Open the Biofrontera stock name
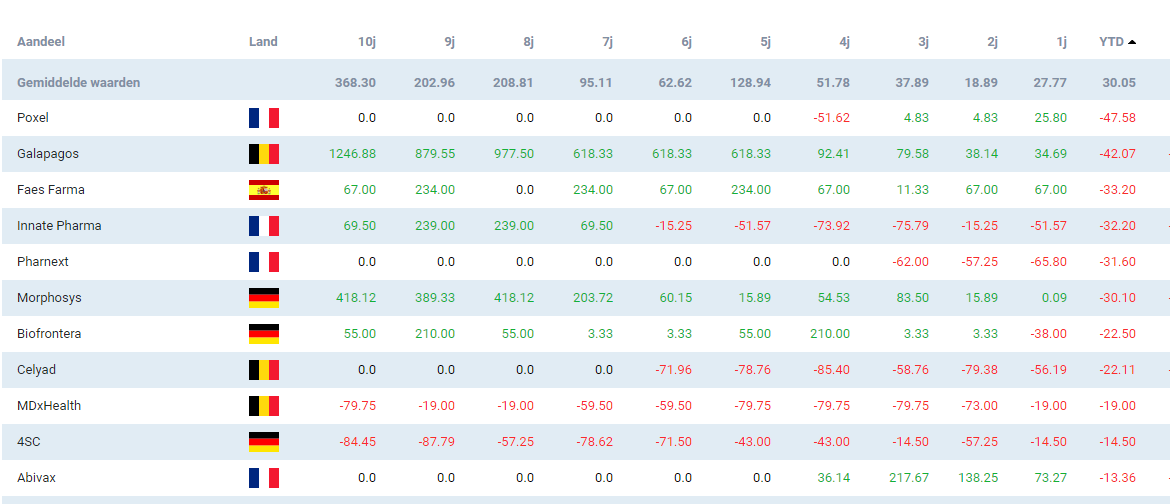Image resolution: width=1170 pixels, height=504 pixels. [x=49, y=334]
